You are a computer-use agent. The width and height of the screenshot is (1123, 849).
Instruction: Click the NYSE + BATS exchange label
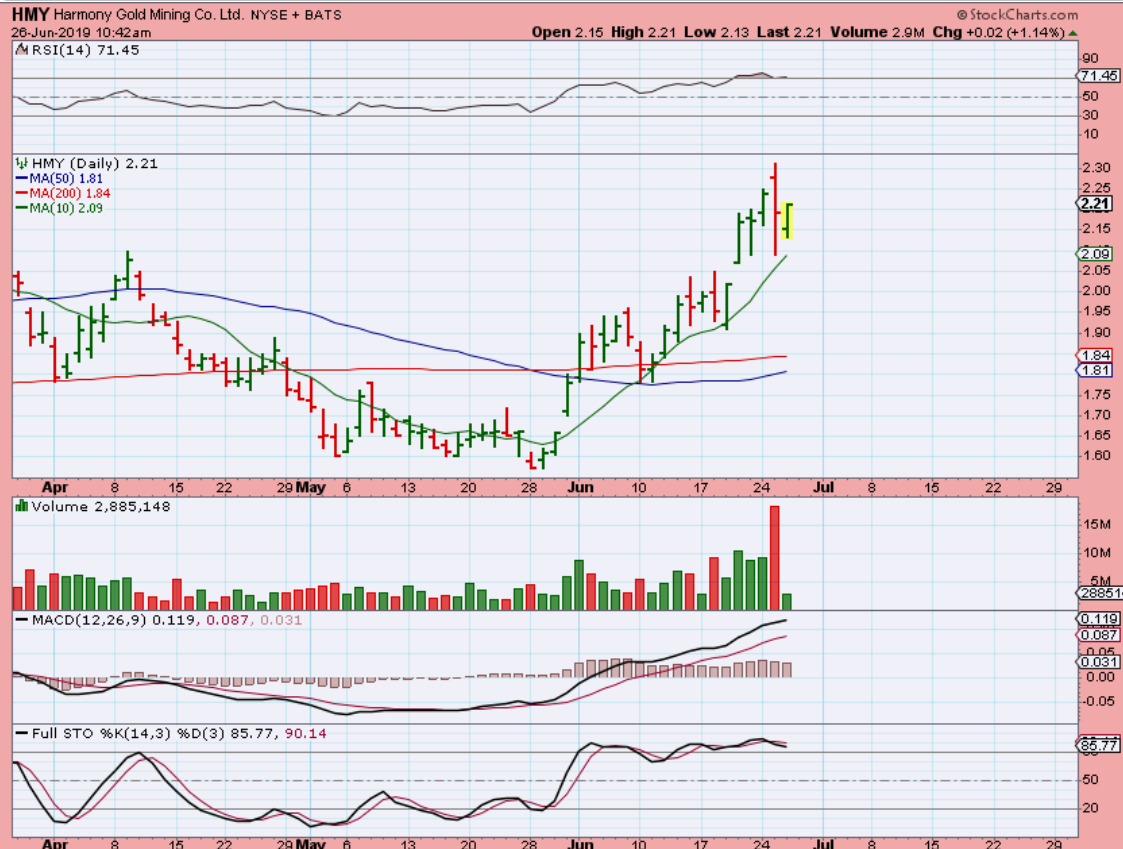tap(296, 15)
